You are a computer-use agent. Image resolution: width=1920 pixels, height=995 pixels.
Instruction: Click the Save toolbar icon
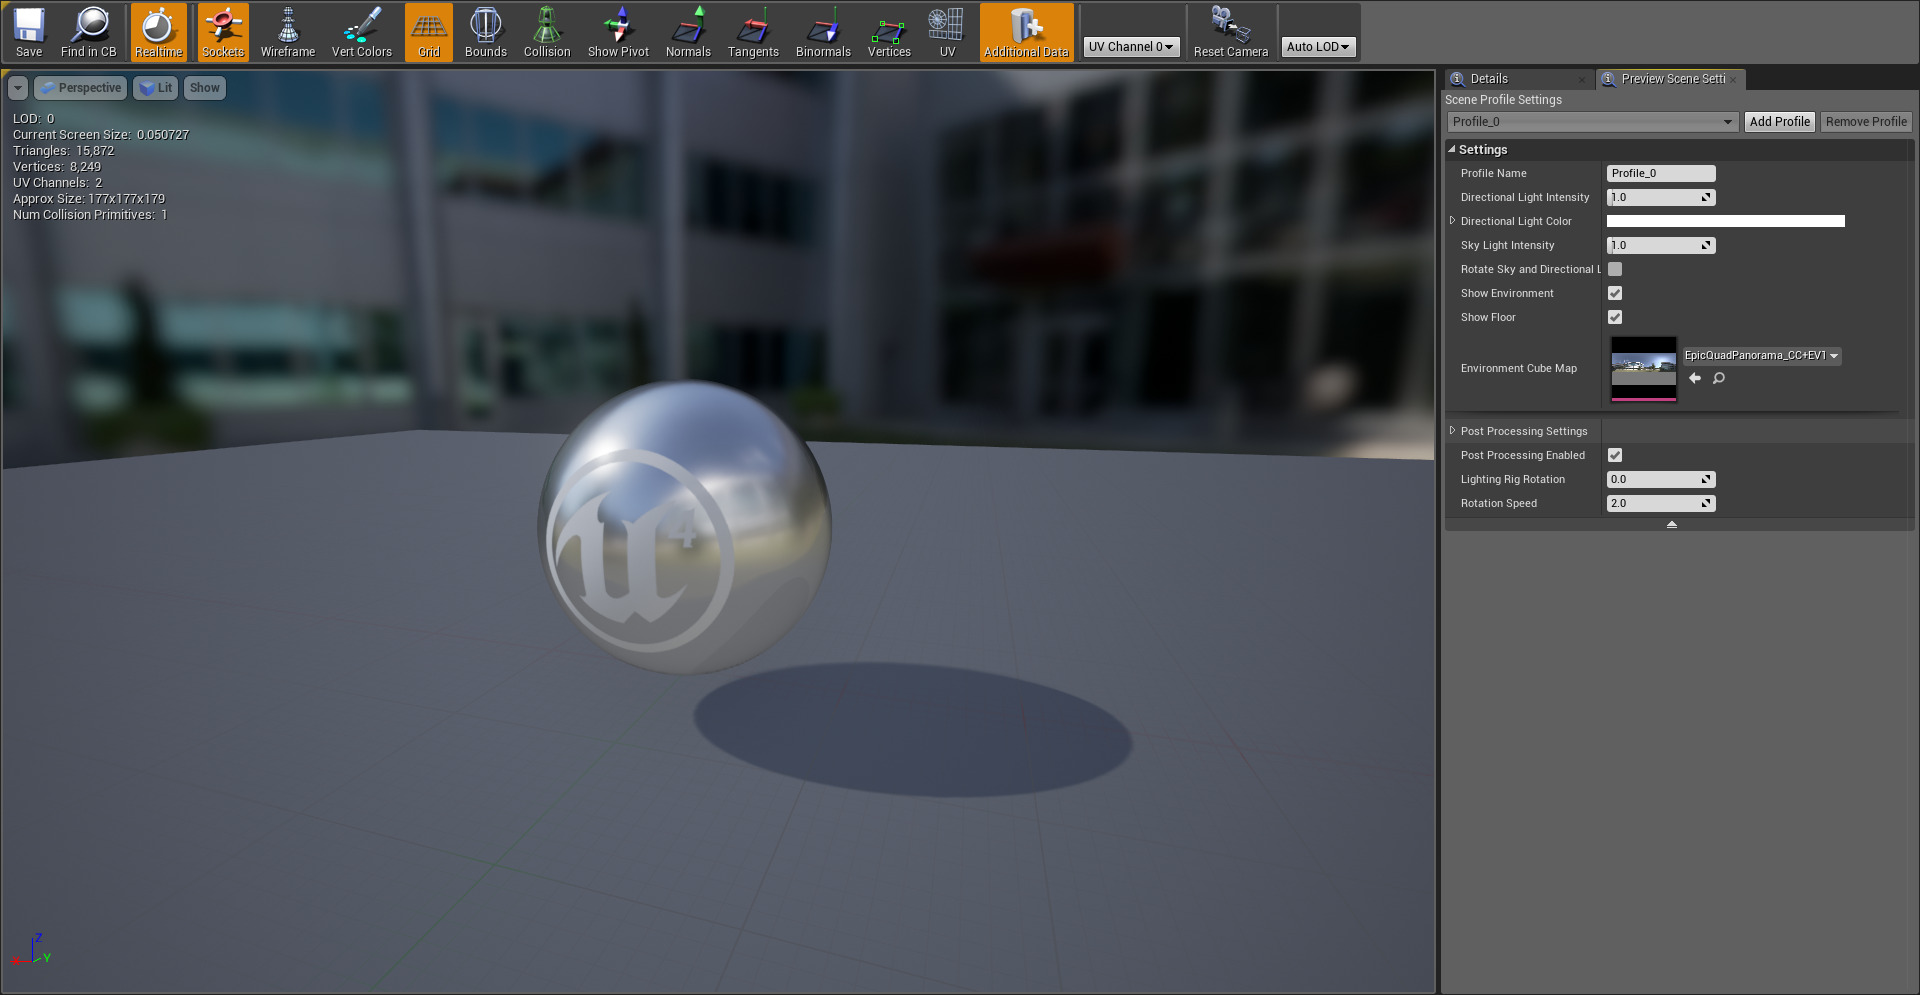pos(29,32)
